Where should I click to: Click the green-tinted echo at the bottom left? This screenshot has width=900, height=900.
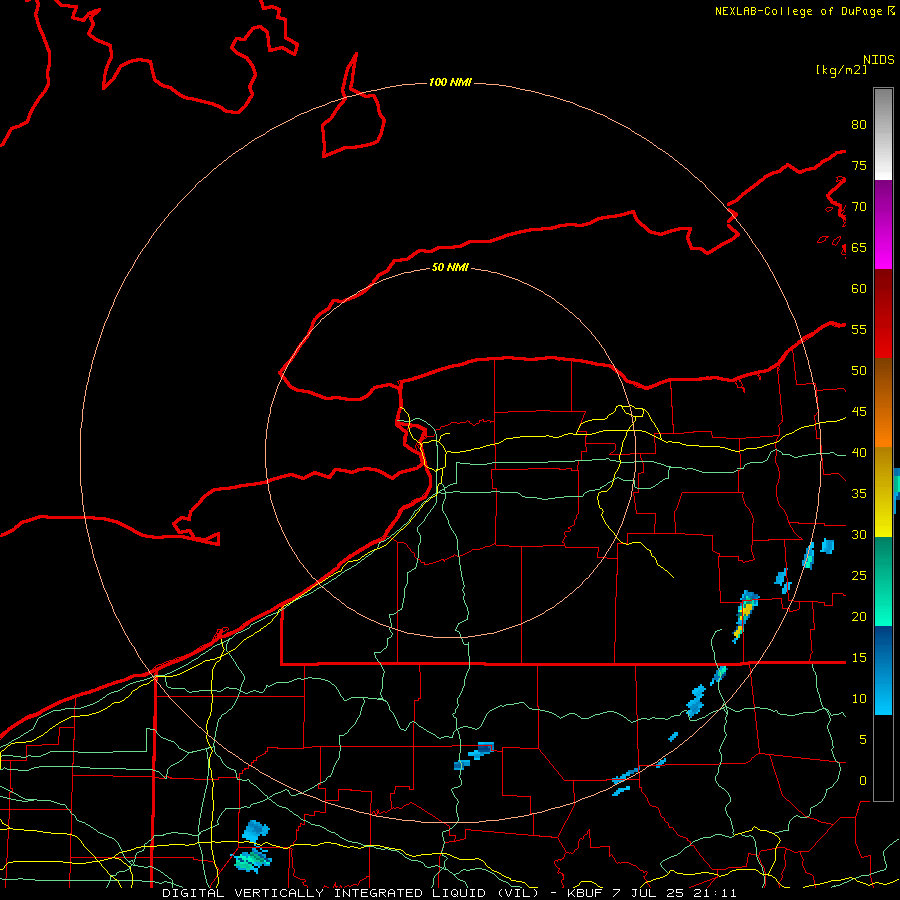point(251,860)
